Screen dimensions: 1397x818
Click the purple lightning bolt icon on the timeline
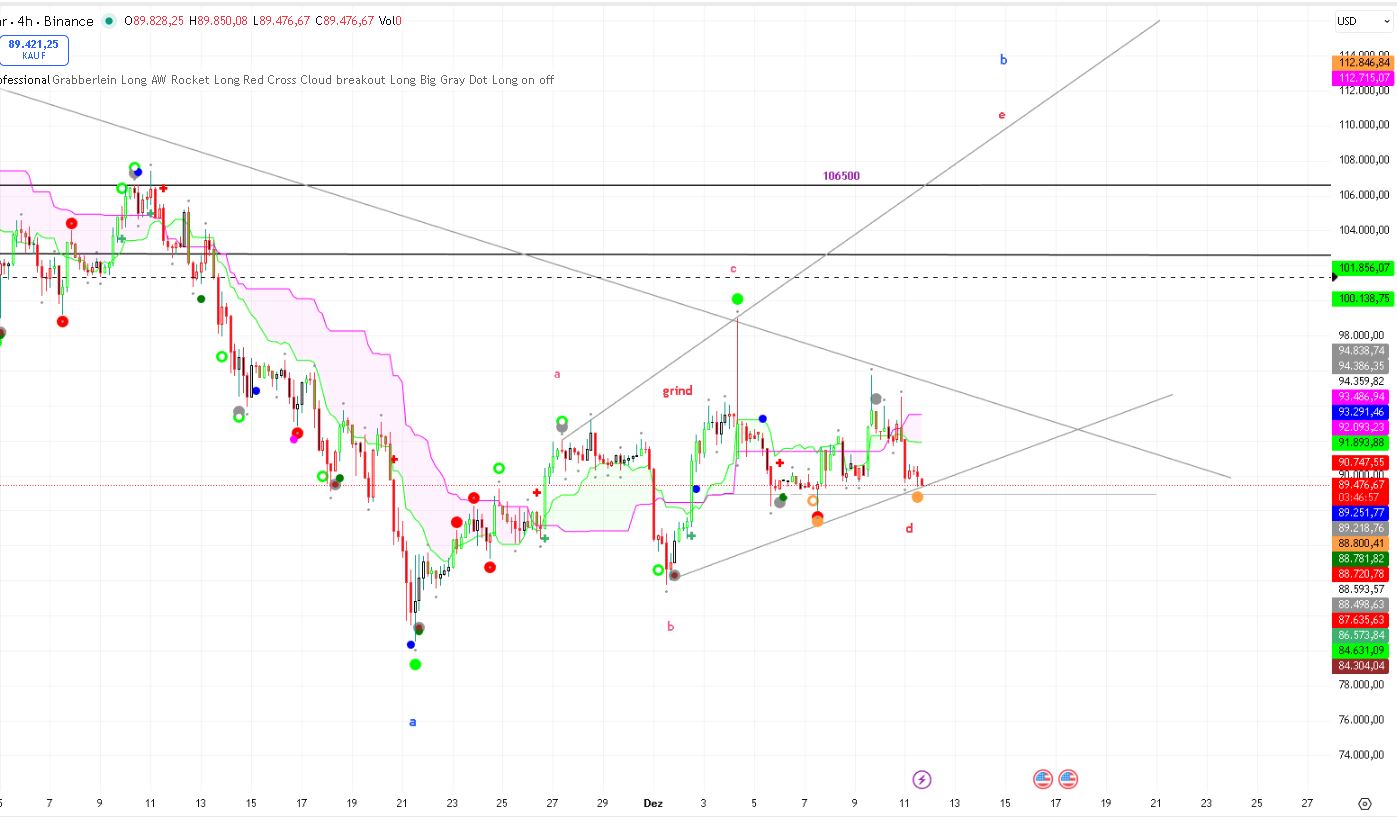[922, 779]
